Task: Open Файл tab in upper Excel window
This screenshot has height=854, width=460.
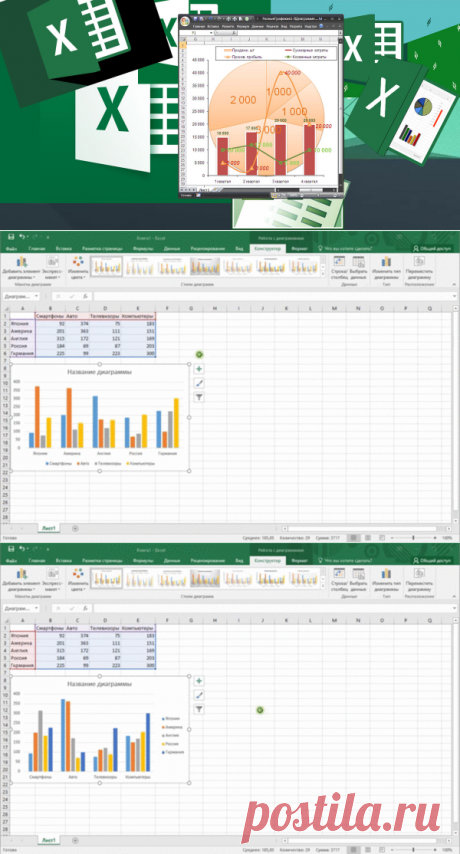Action: (x=11, y=248)
